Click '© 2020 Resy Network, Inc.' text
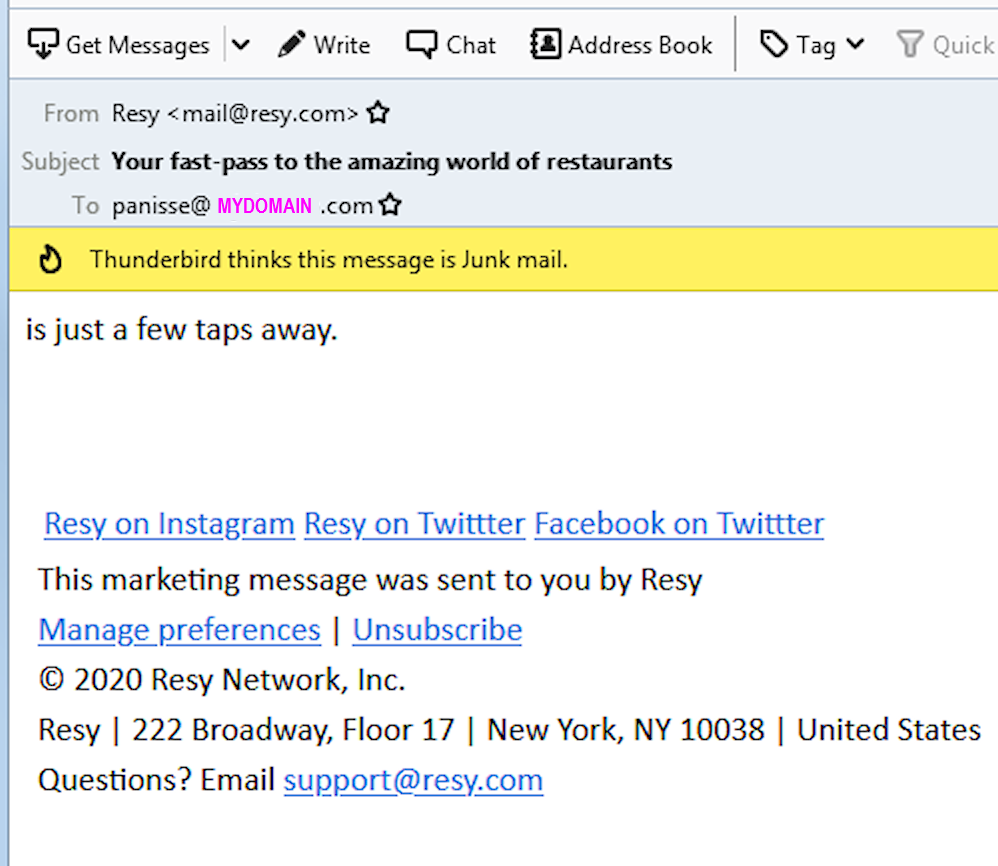 click(x=221, y=680)
